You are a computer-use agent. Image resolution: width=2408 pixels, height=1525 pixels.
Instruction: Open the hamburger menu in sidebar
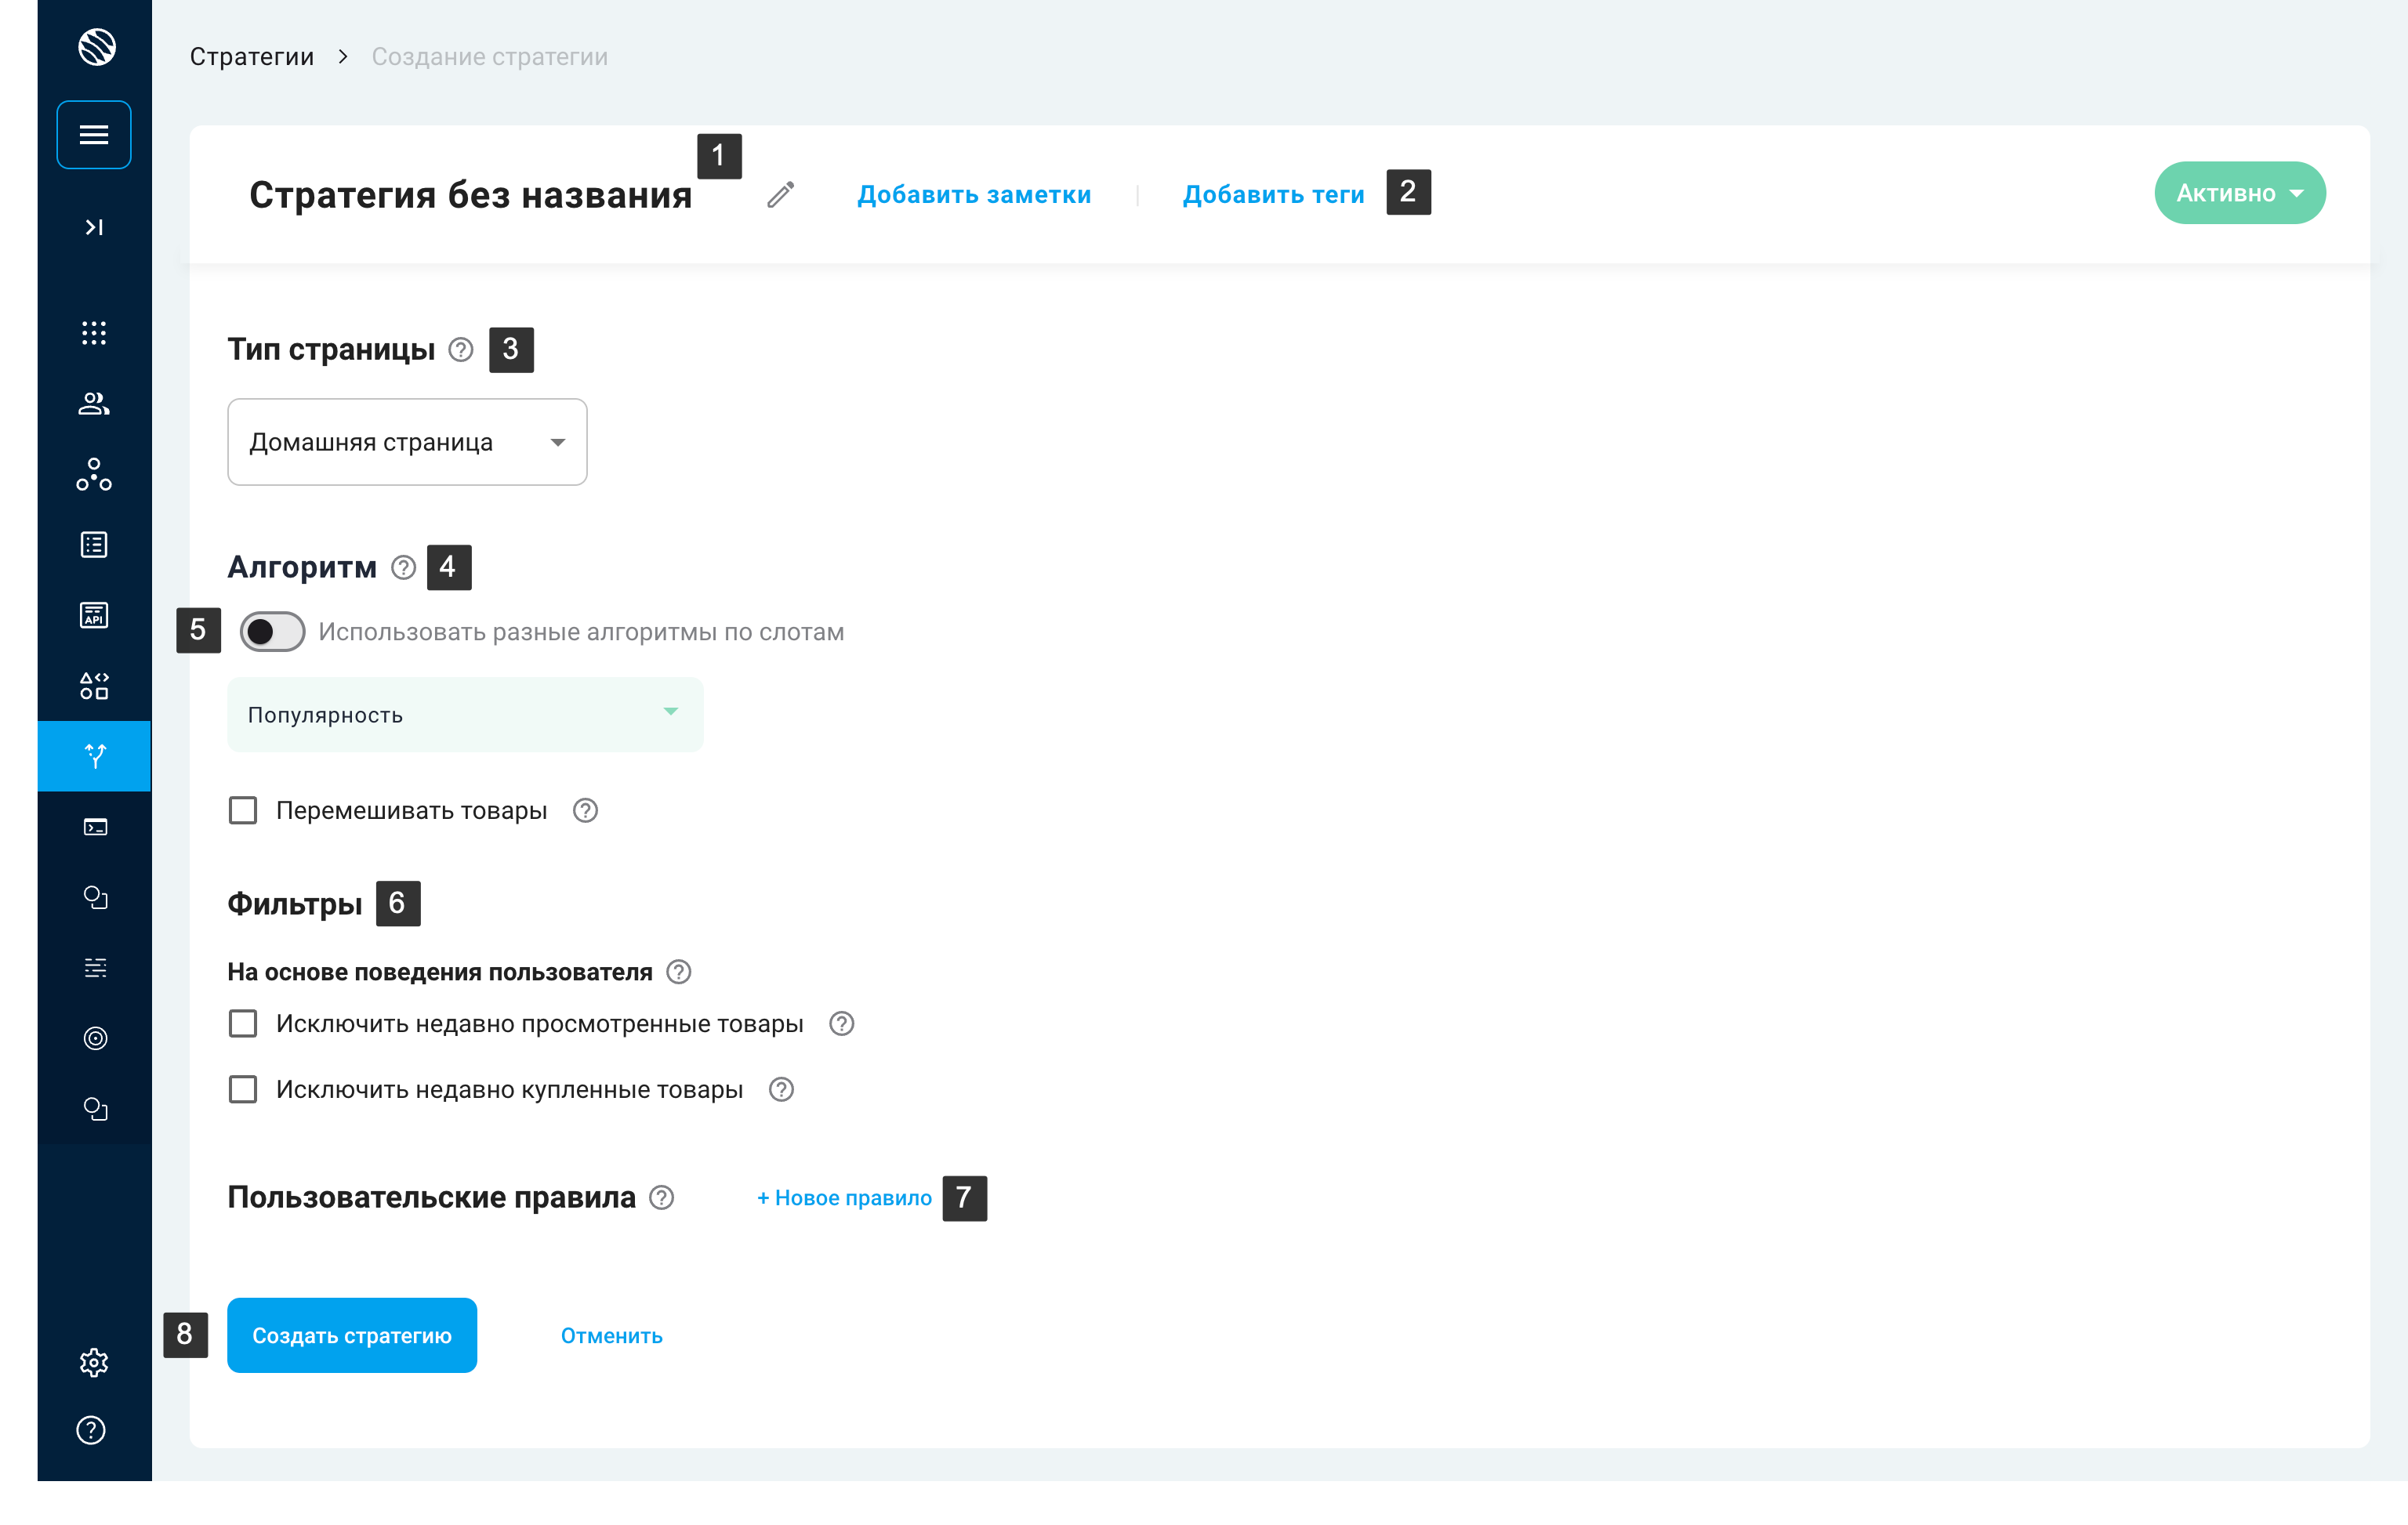94,135
